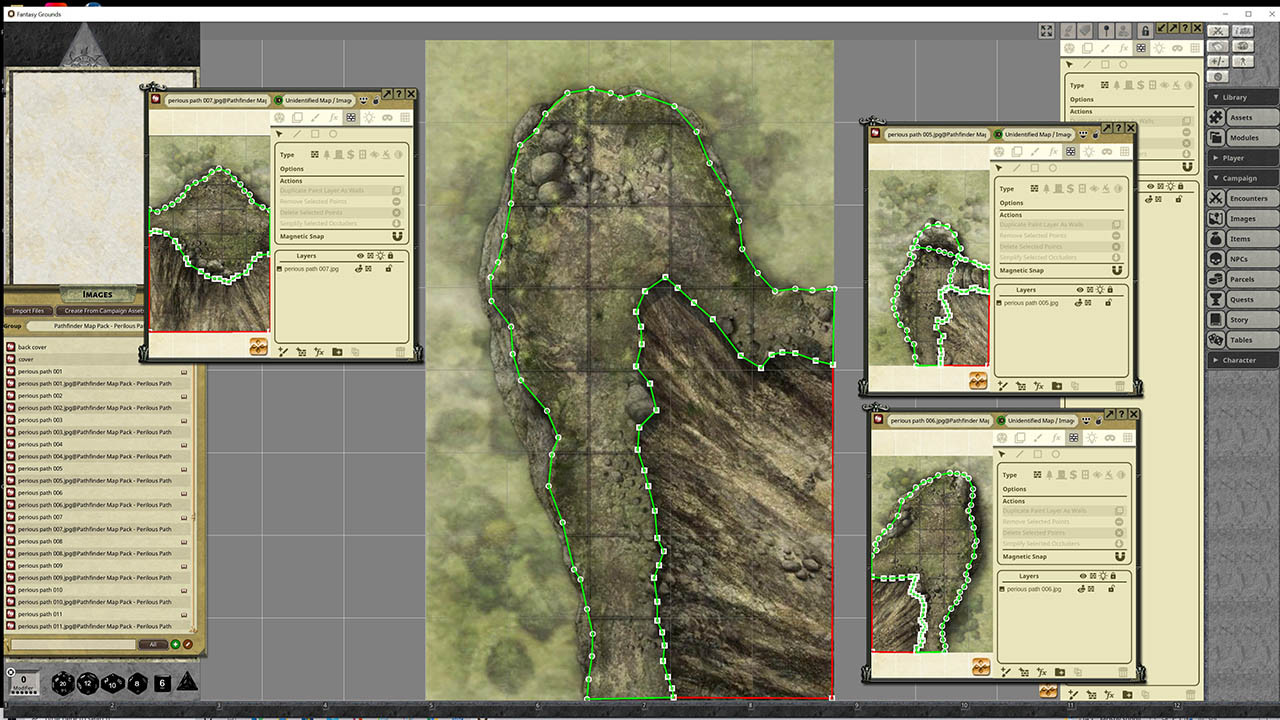The width and height of the screenshot is (1280, 720).
Task: Roll the d20 die from the dice tray
Action: coord(62,684)
